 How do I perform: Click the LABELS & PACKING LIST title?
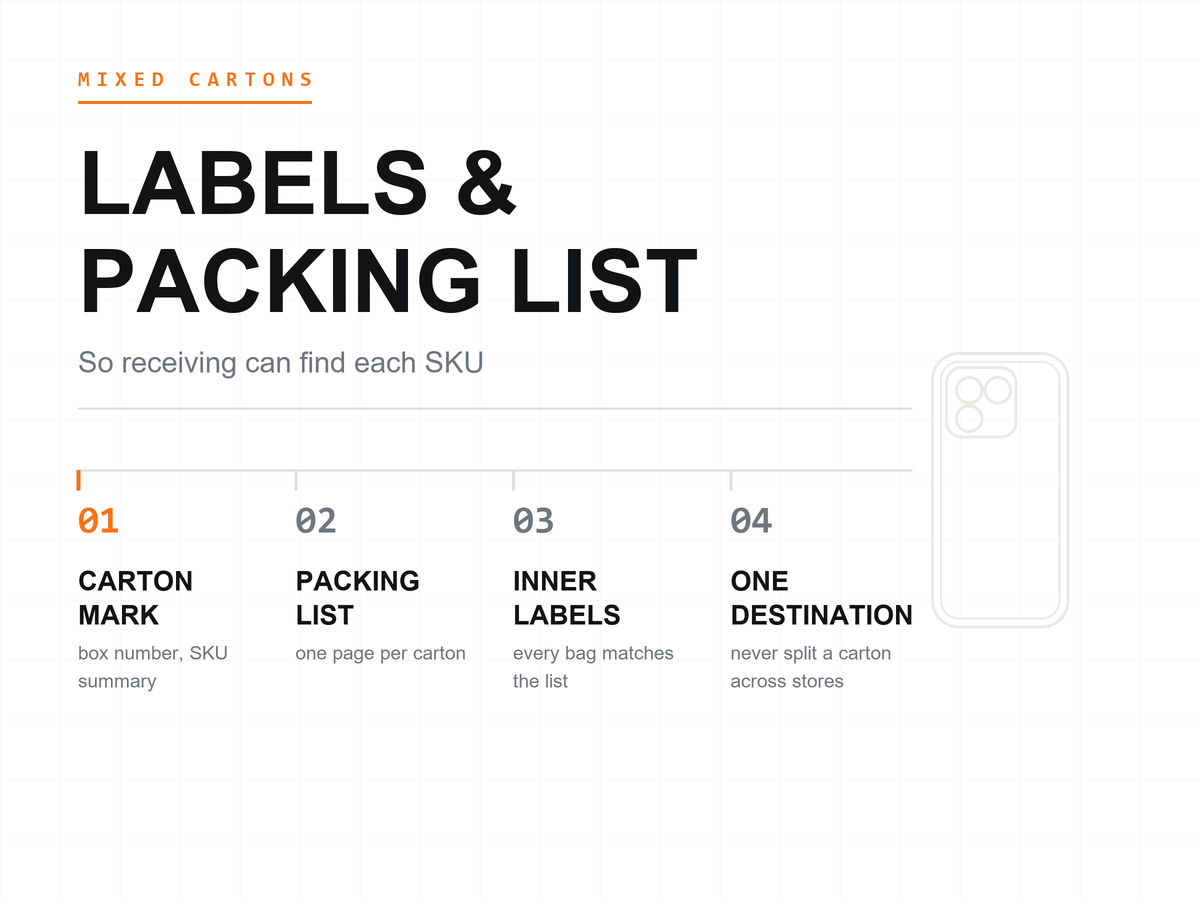(x=388, y=232)
